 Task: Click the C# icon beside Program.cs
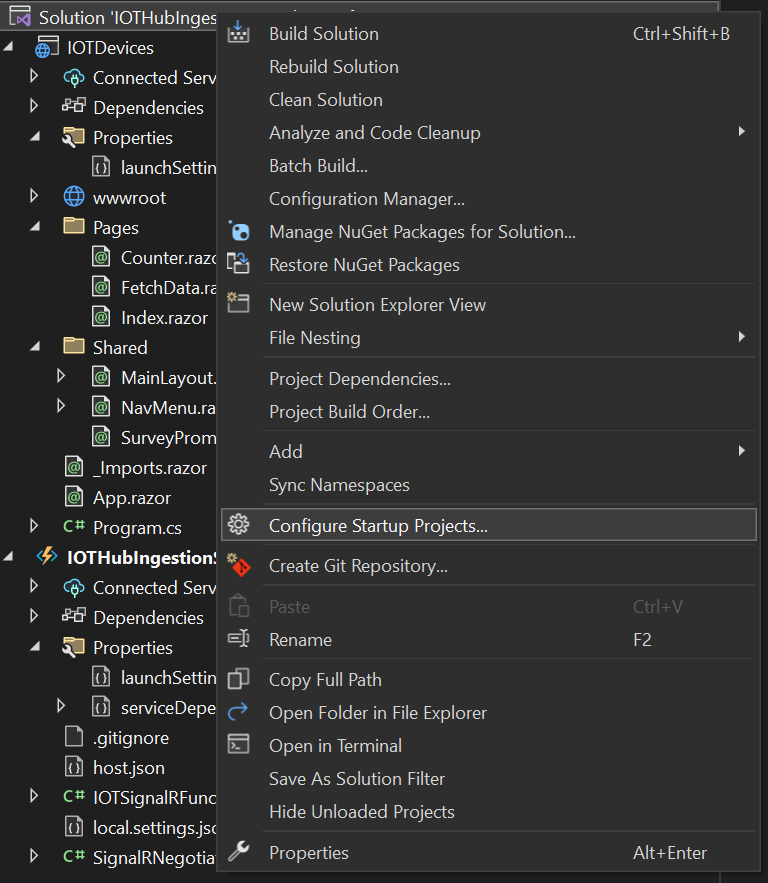[x=74, y=527]
